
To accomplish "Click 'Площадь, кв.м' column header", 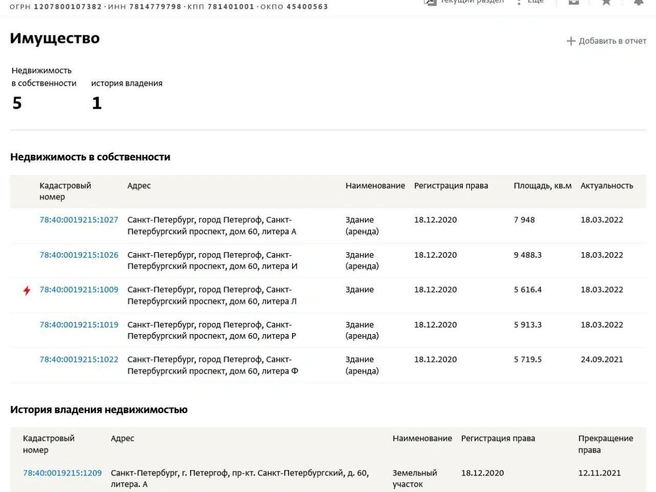I will 543,186.
